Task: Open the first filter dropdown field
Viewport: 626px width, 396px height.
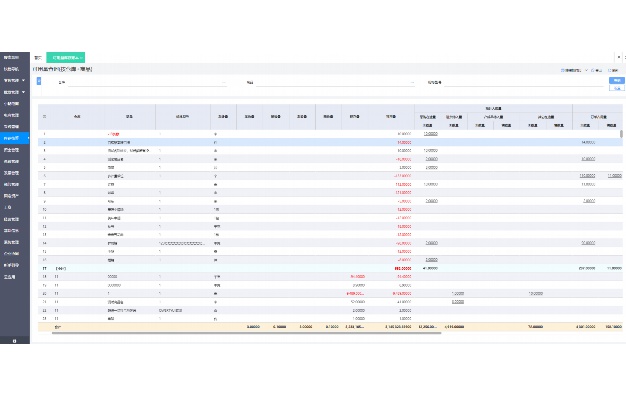Action: coord(147,83)
